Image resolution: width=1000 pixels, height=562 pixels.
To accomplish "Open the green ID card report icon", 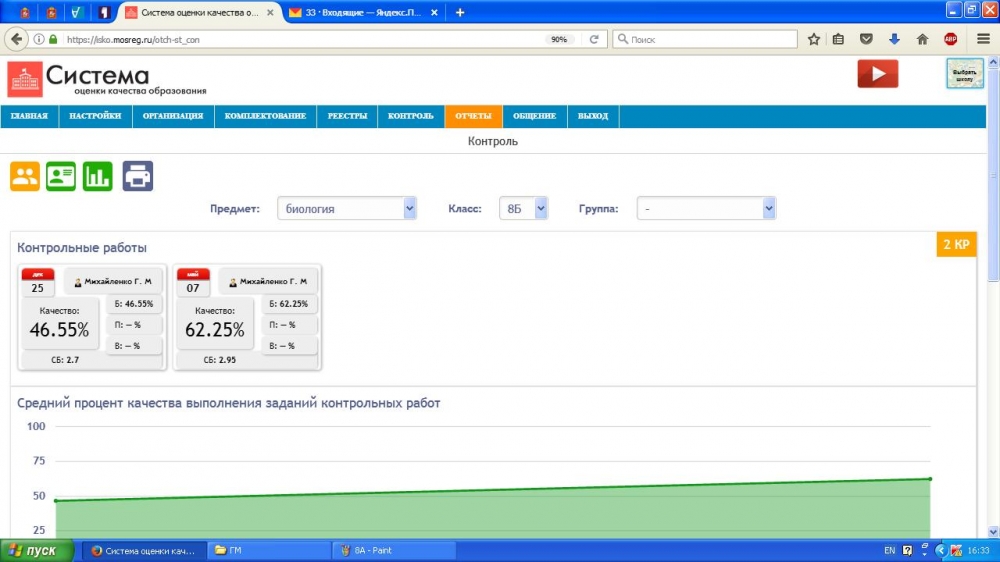I will 61,176.
